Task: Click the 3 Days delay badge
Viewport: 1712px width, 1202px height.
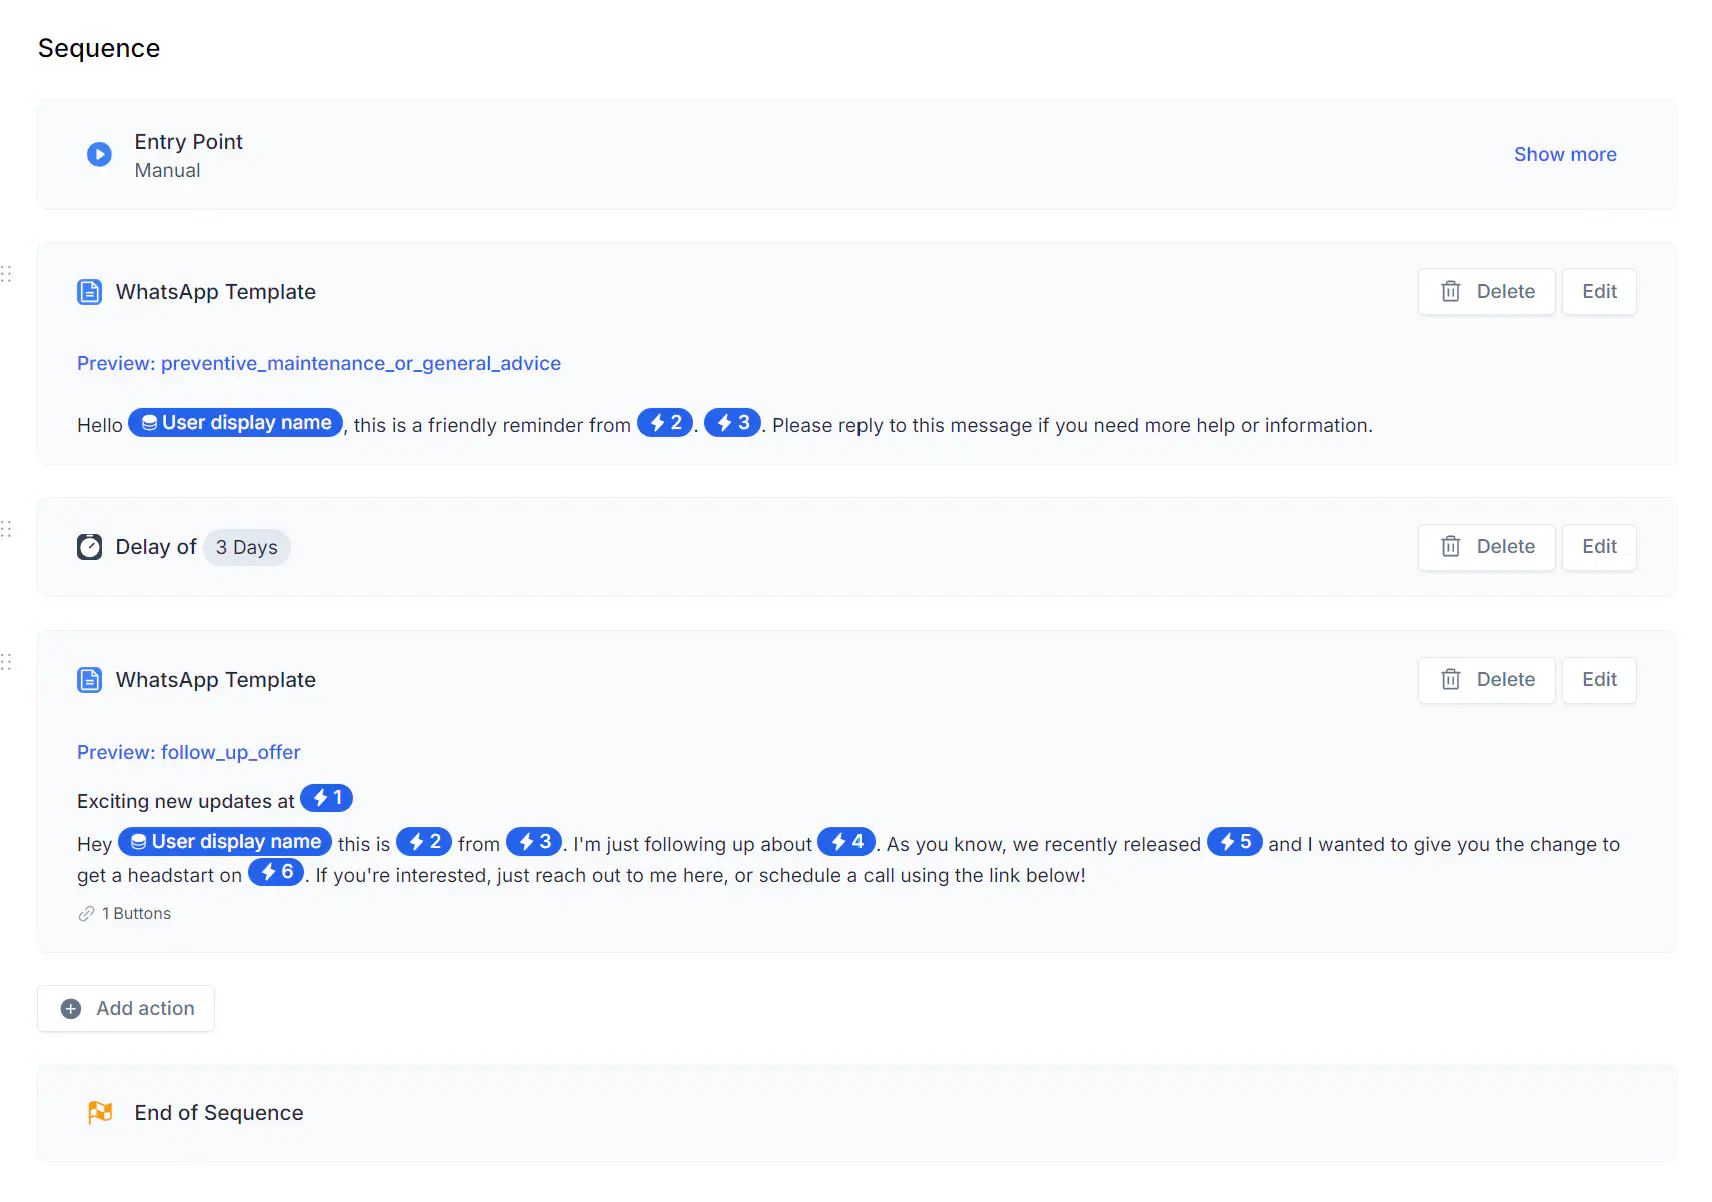Action: point(247,547)
